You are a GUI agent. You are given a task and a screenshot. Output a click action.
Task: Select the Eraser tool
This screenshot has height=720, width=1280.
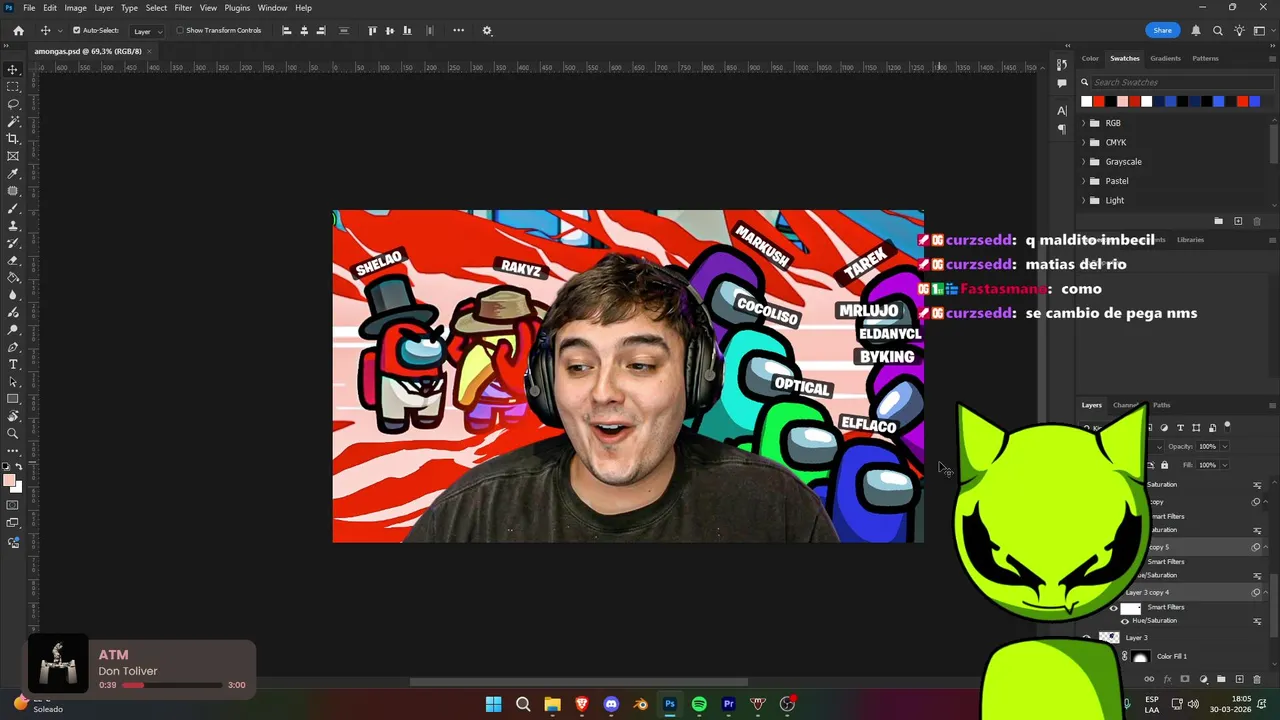pyautogui.click(x=13, y=260)
